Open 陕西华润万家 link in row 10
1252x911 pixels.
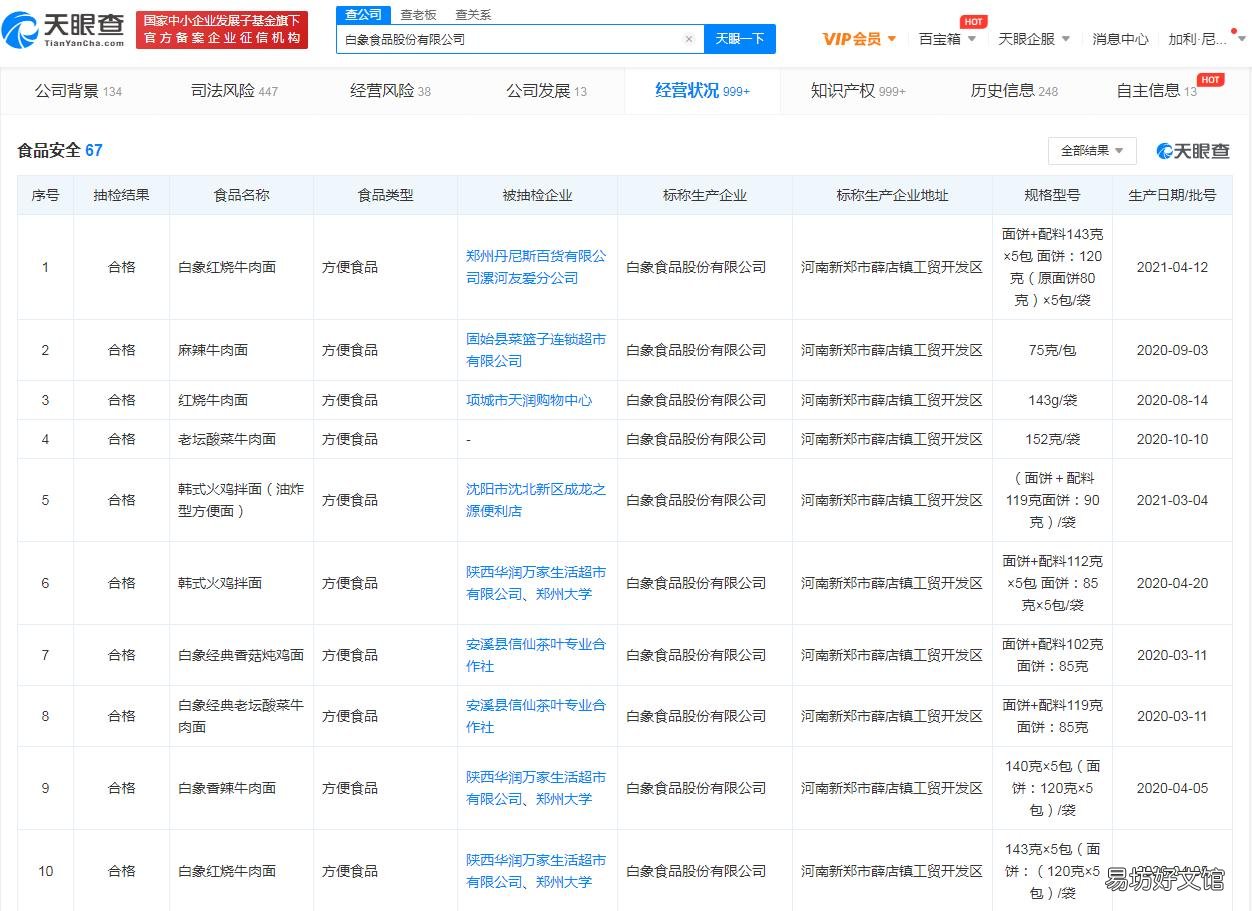click(x=536, y=871)
